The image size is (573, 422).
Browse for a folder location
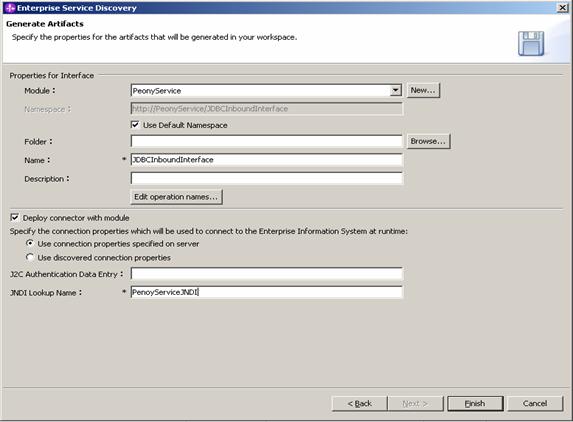coord(428,141)
